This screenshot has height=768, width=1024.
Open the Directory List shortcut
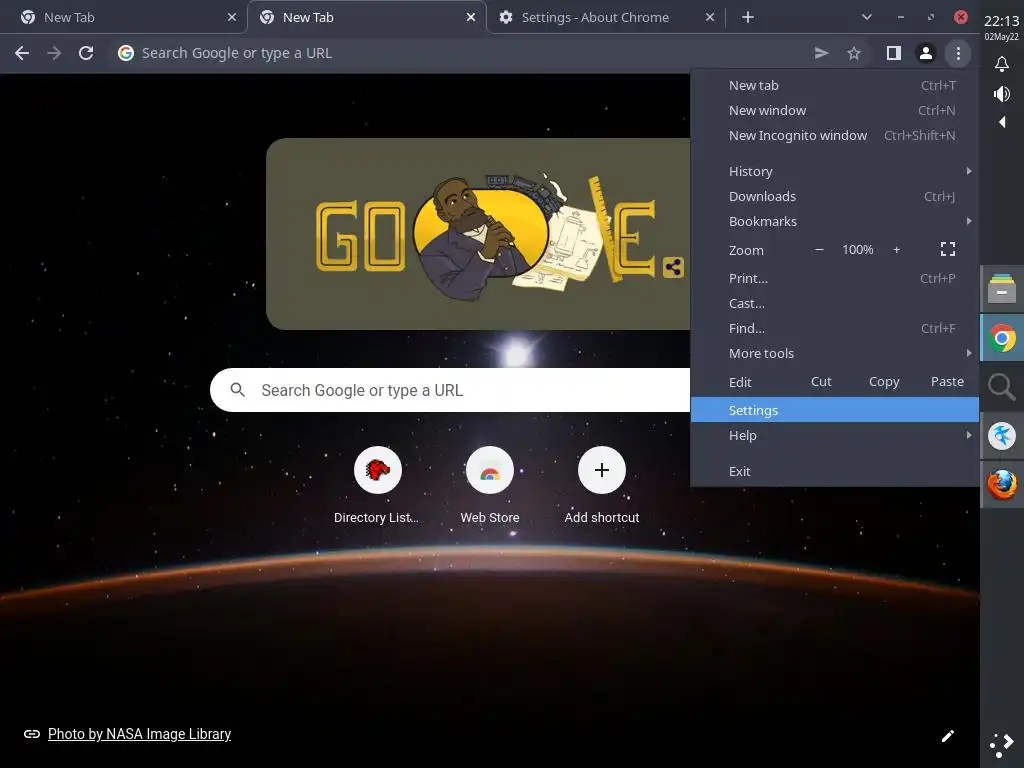pos(377,487)
